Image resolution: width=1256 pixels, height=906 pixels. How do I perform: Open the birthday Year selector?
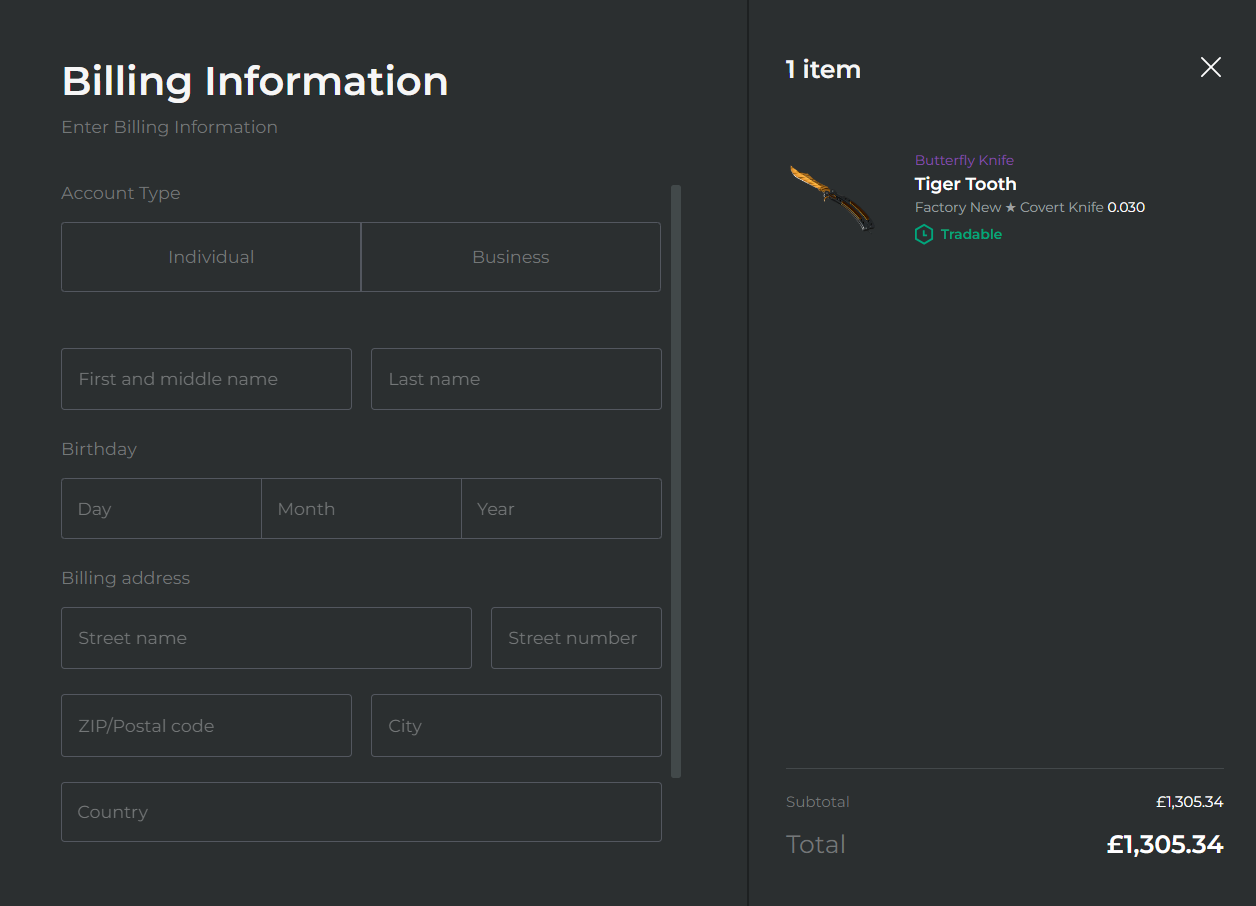[561, 509]
